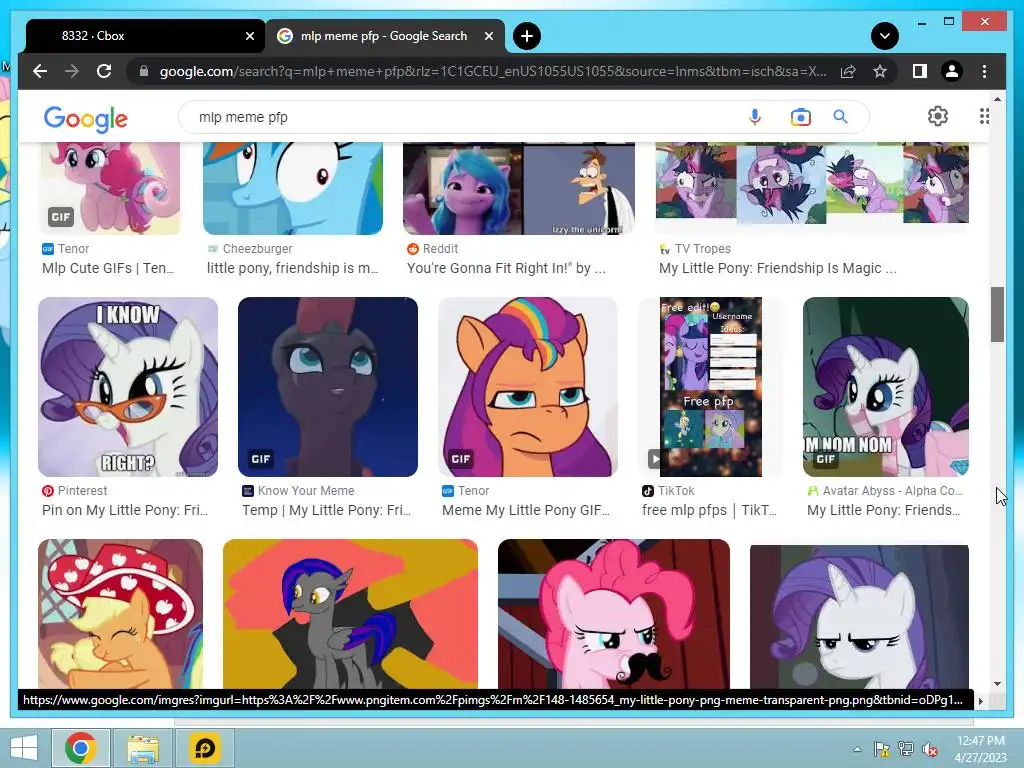Click the scrollbar up arrow
Image resolution: width=1024 pixels, height=768 pixels.
pos(997,99)
